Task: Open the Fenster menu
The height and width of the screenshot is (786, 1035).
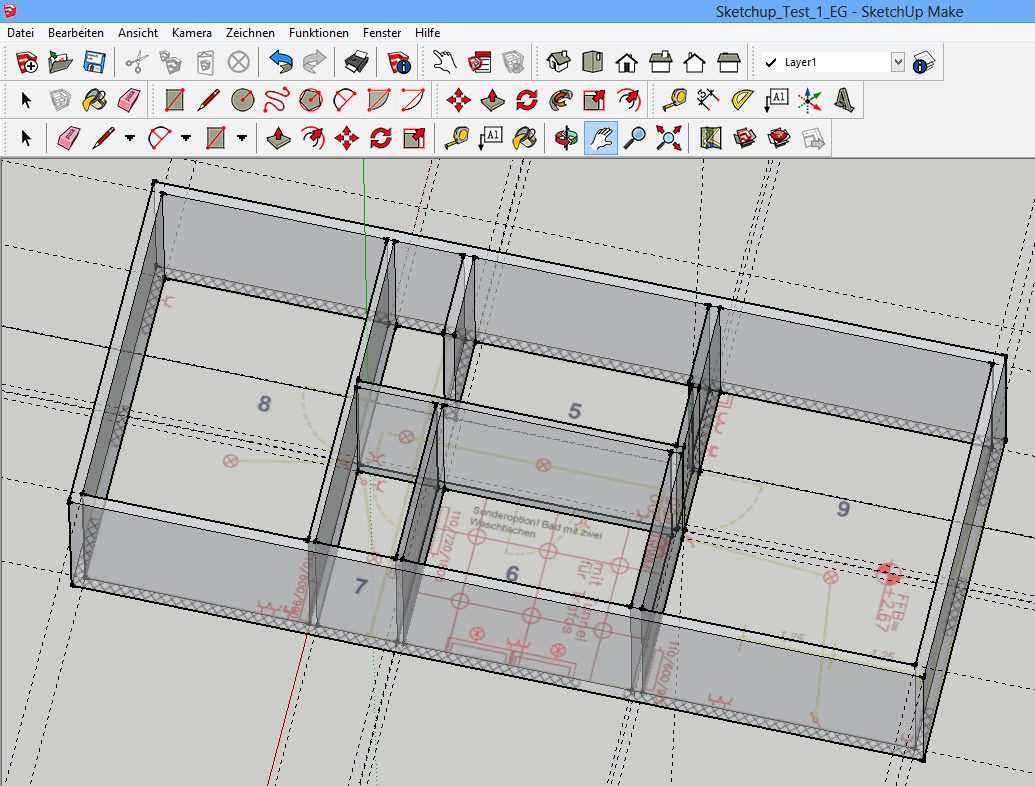Action: [x=382, y=32]
